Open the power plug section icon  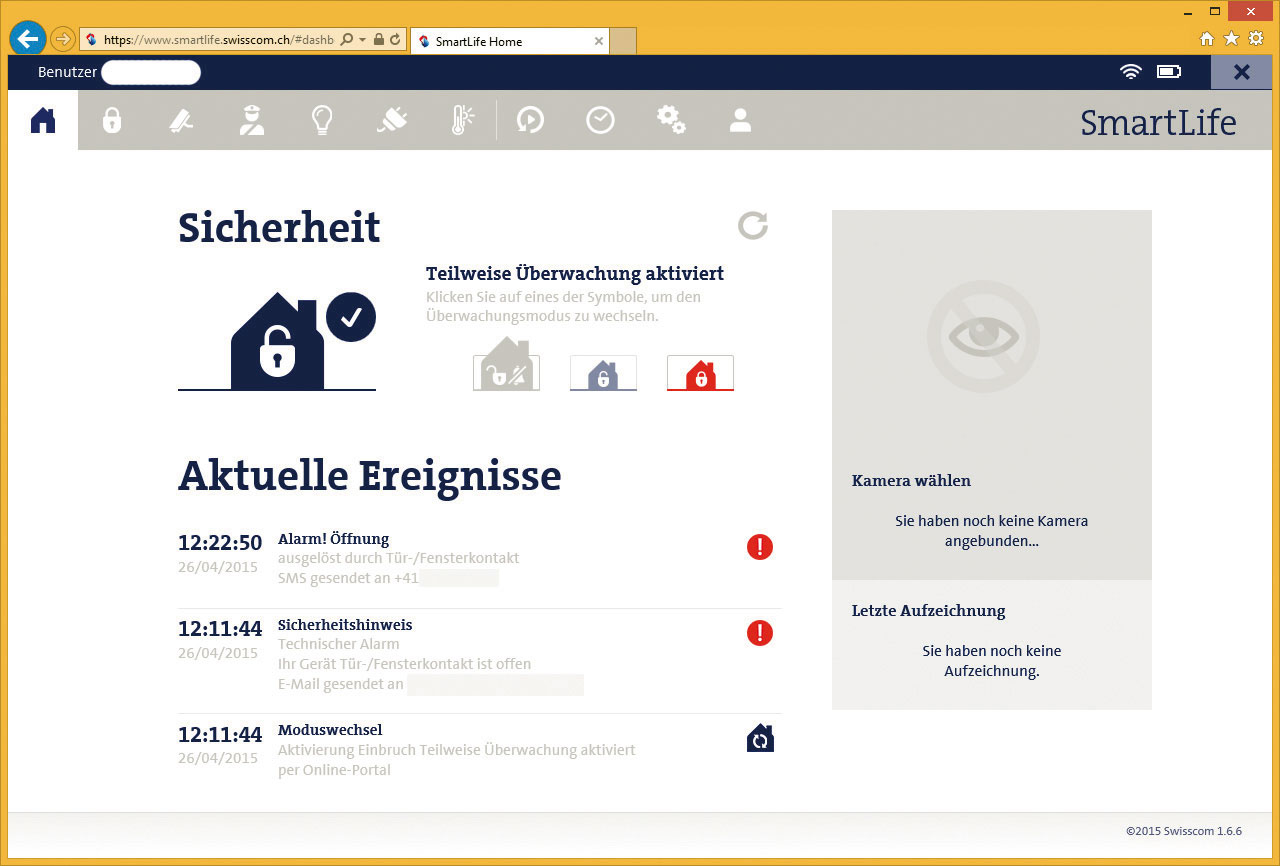[392, 120]
